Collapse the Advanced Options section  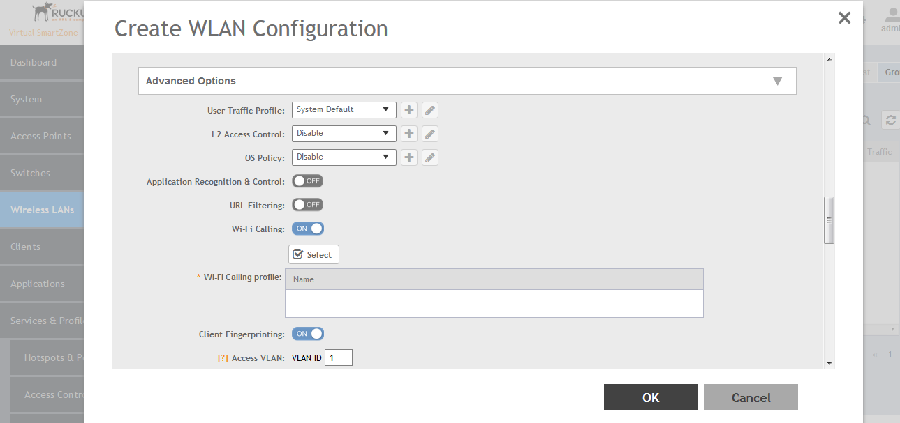coord(776,81)
